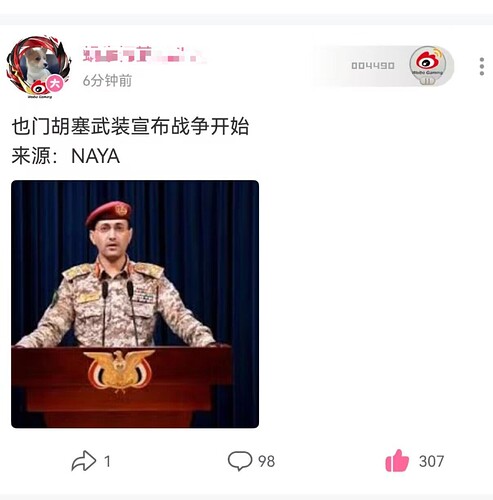Viewport: 493px width, 500px height.
Task: Click the post text '也门胡塞武装宣布战争开始'
Action: (x=130, y=126)
